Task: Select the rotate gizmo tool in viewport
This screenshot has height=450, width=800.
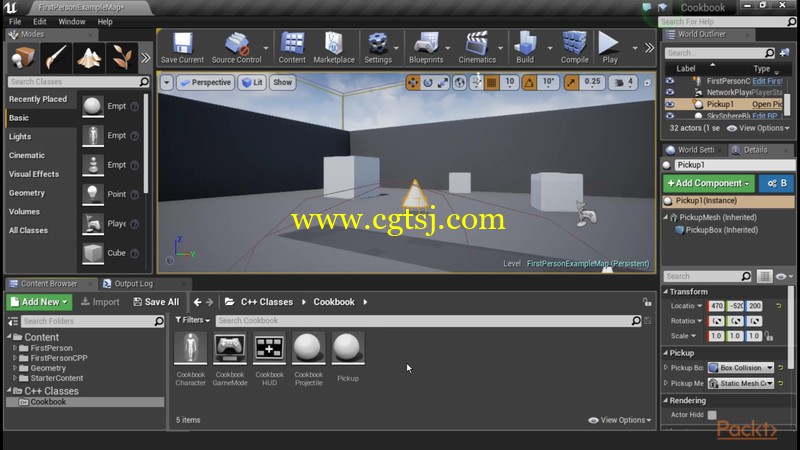Action: tap(428, 82)
